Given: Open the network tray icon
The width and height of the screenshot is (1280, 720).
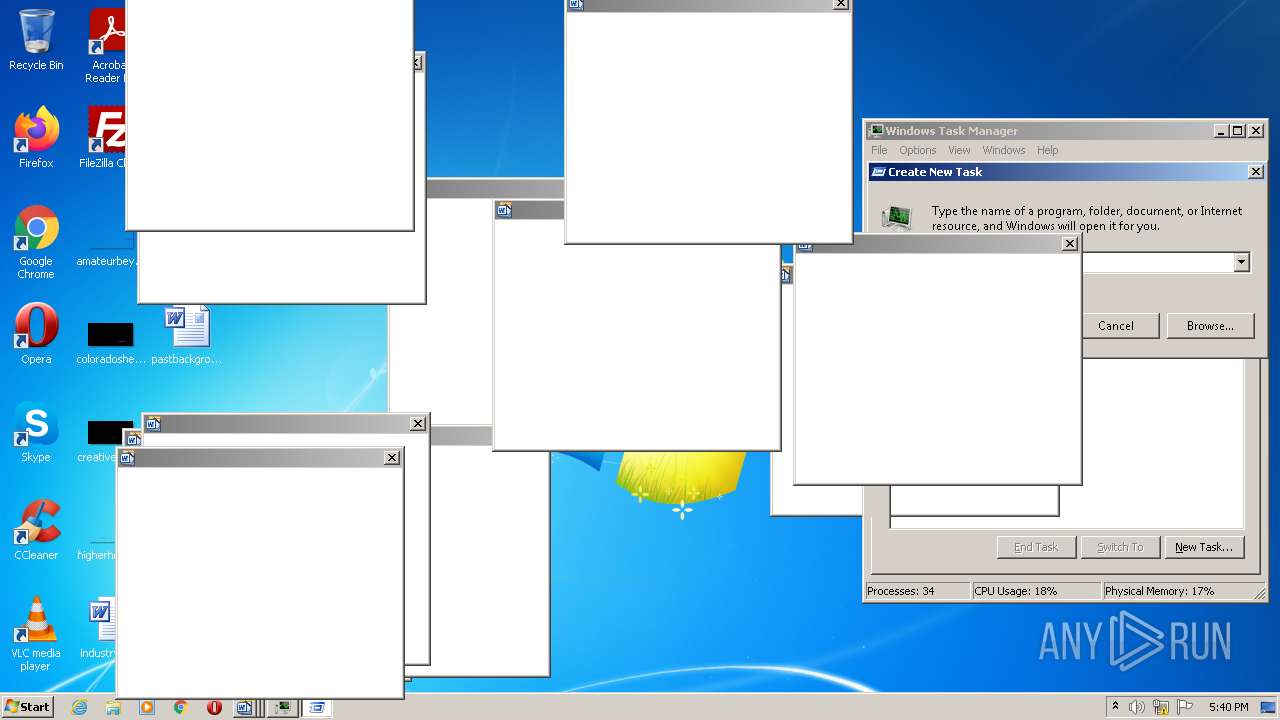Looking at the screenshot, I should pyautogui.click(x=1161, y=707).
